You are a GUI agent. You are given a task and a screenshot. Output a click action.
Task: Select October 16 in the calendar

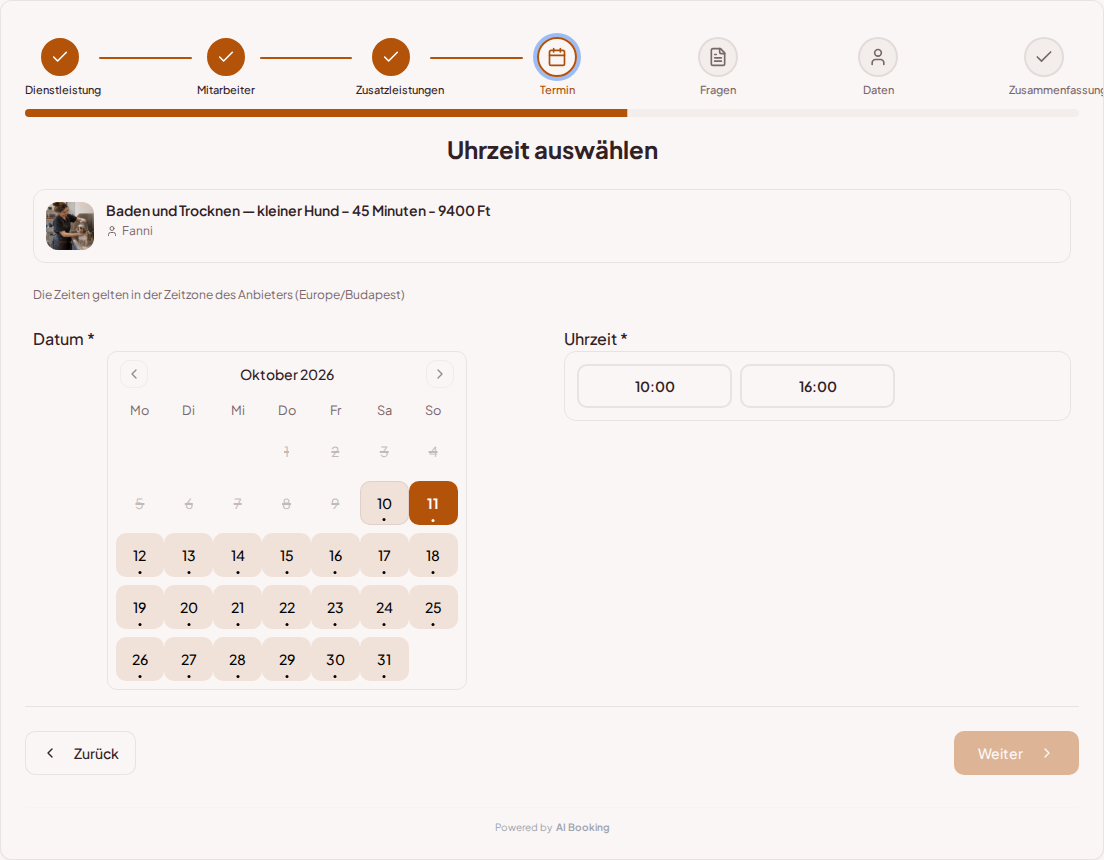(x=335, y=555)
